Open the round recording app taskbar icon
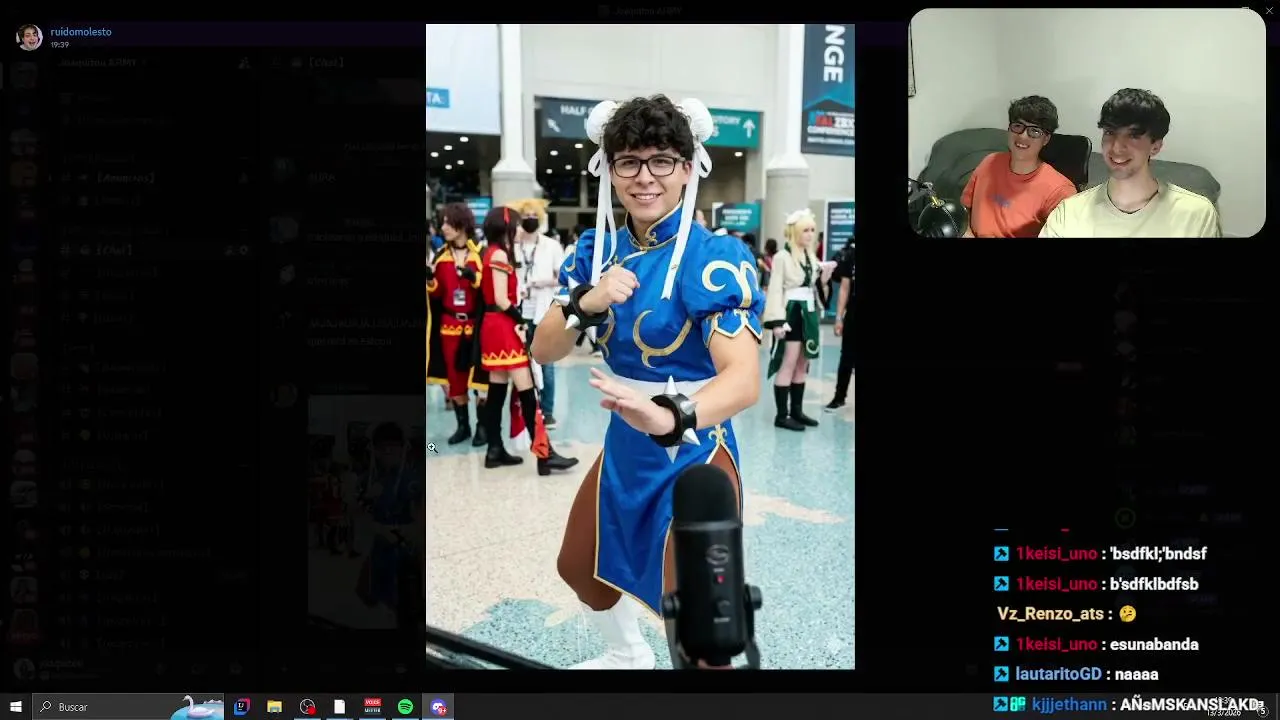Screen dimensions: 1280x720 [x=307, y=707]
